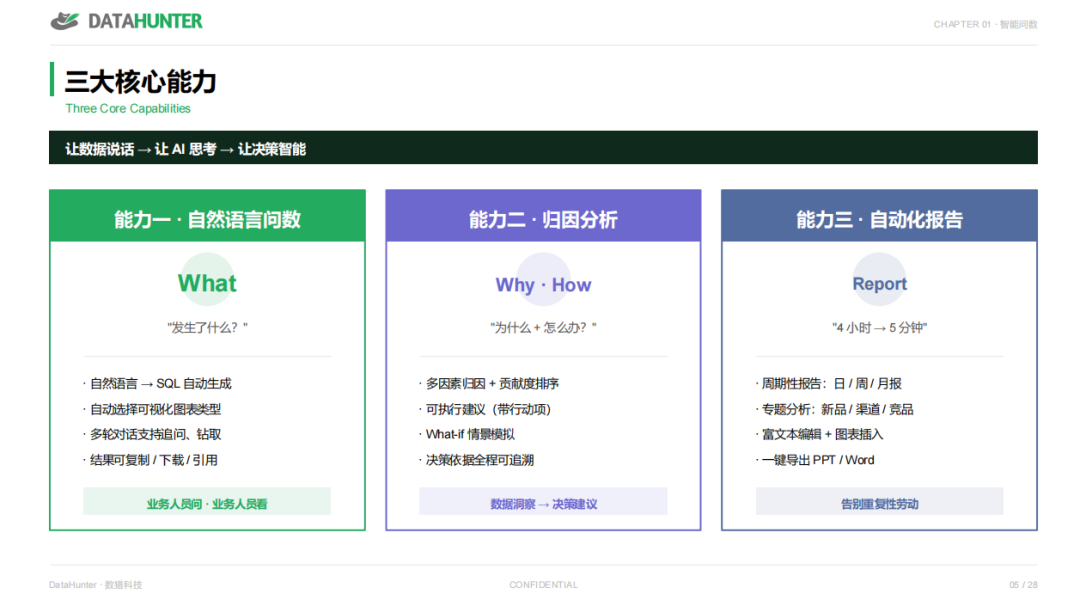Click the blue 'Report' circle badge
Viewport: 1080px width, 606px height.
coord(880,280)
